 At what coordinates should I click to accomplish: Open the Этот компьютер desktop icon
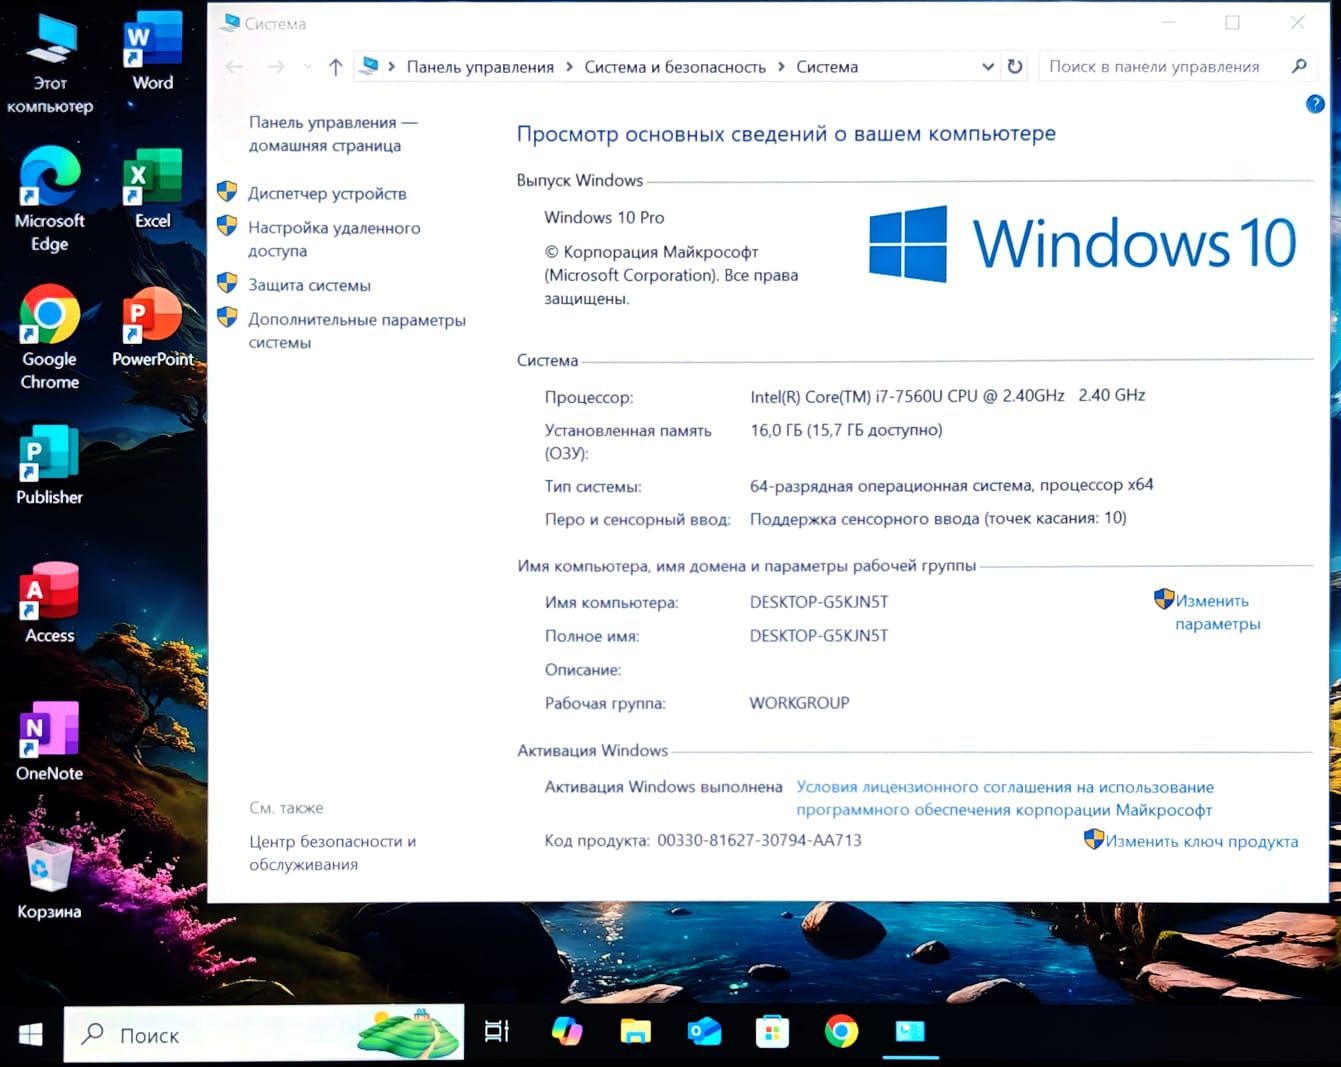click(50, 63)
